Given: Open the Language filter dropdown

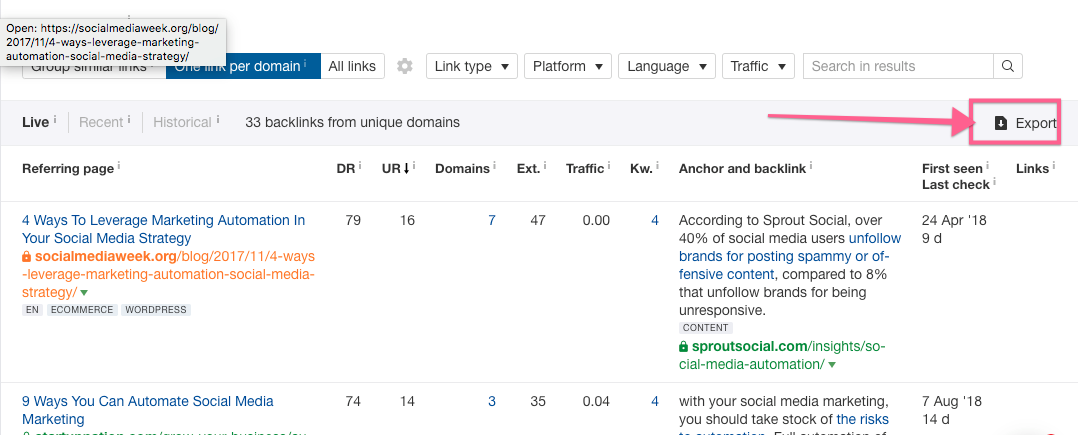Looking at the screenshot, I should [x=665, y=66].
